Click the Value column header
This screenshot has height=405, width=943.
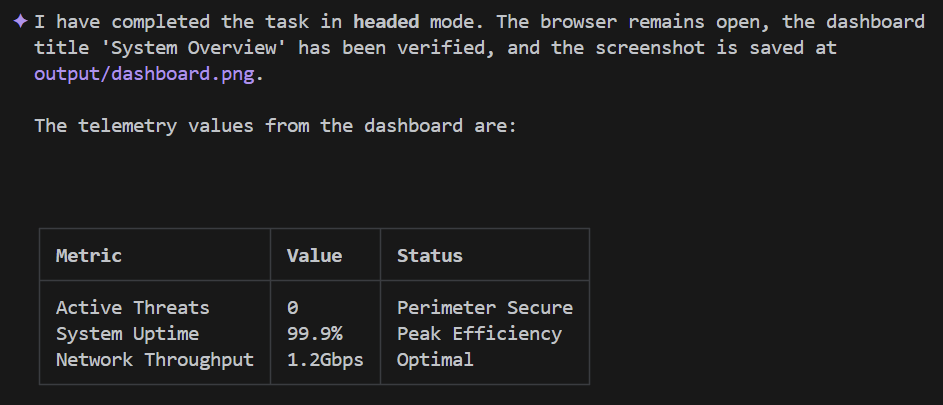[x=314, y=255]
